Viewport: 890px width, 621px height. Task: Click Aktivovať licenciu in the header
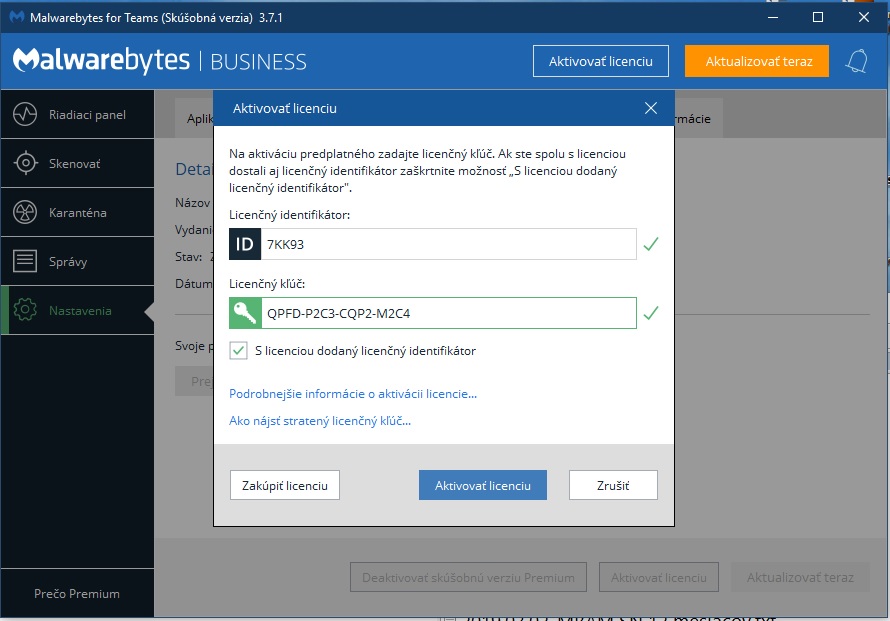[x=600, y=61]
